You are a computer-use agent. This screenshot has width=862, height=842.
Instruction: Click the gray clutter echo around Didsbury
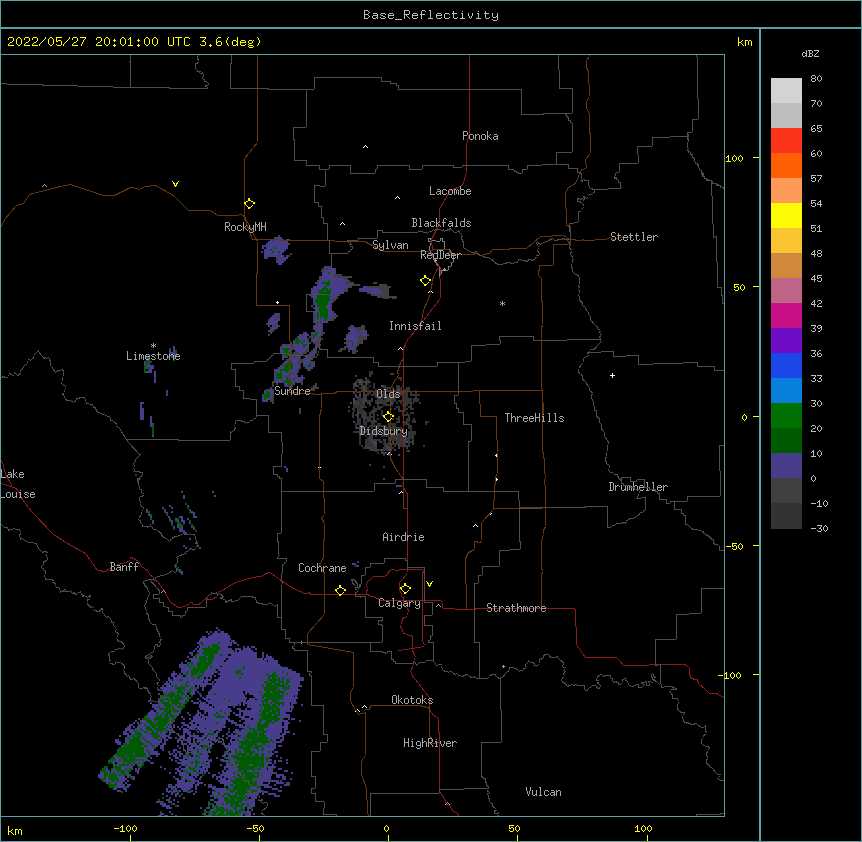(385, 412)
